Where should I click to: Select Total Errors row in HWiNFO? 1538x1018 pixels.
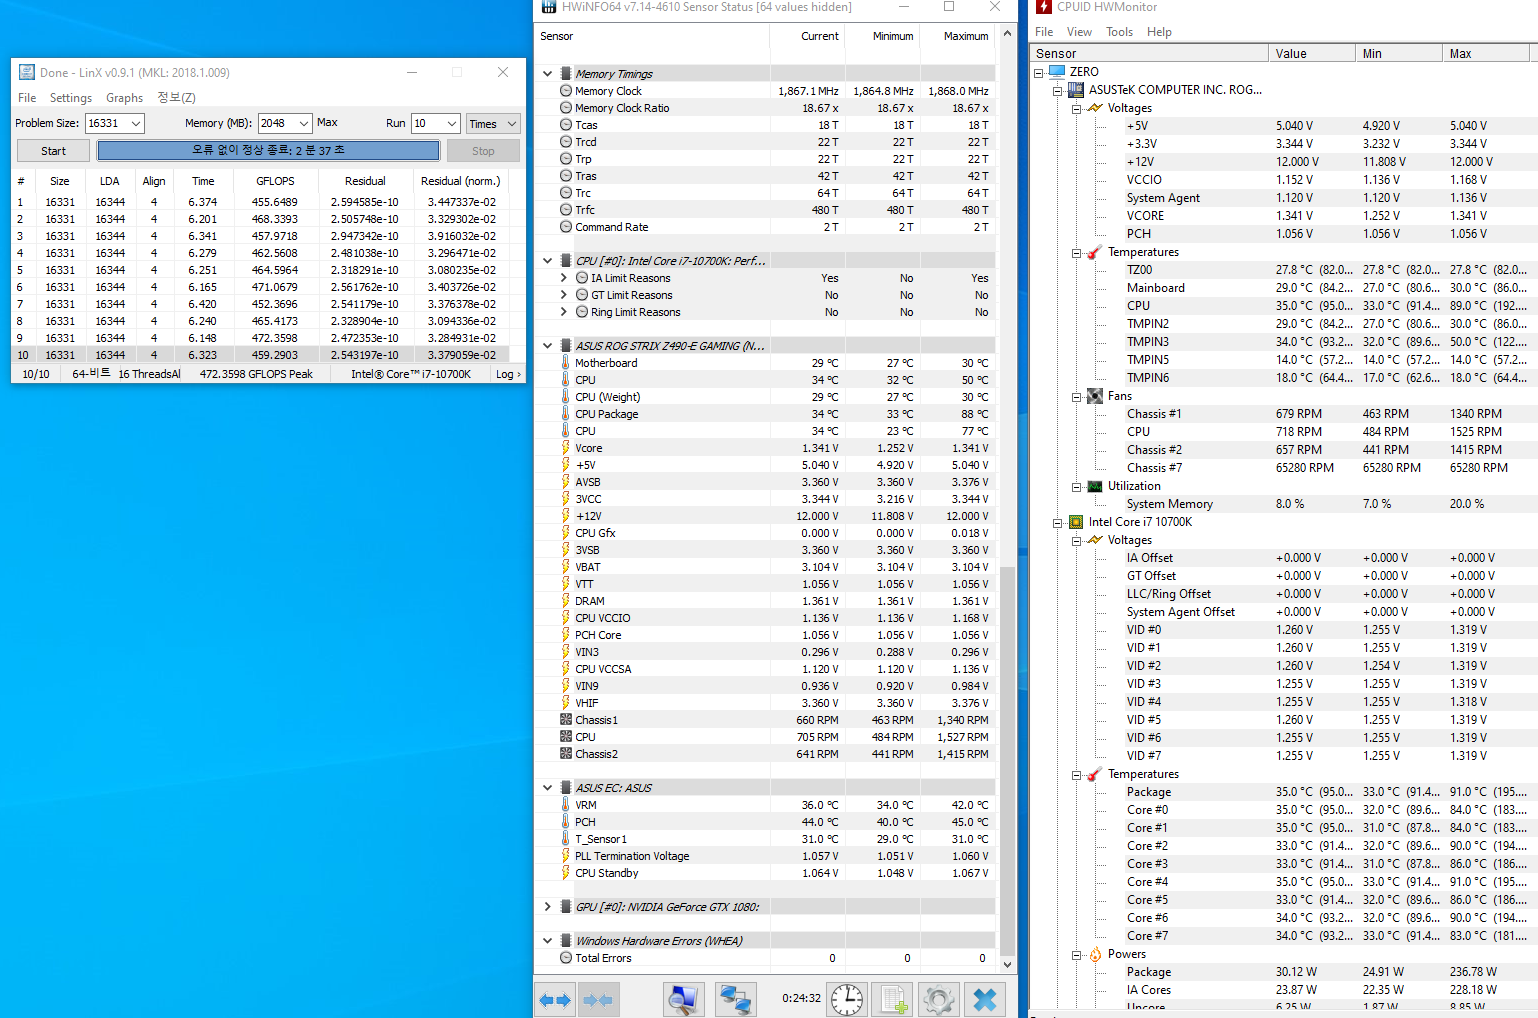click(767, 958)
